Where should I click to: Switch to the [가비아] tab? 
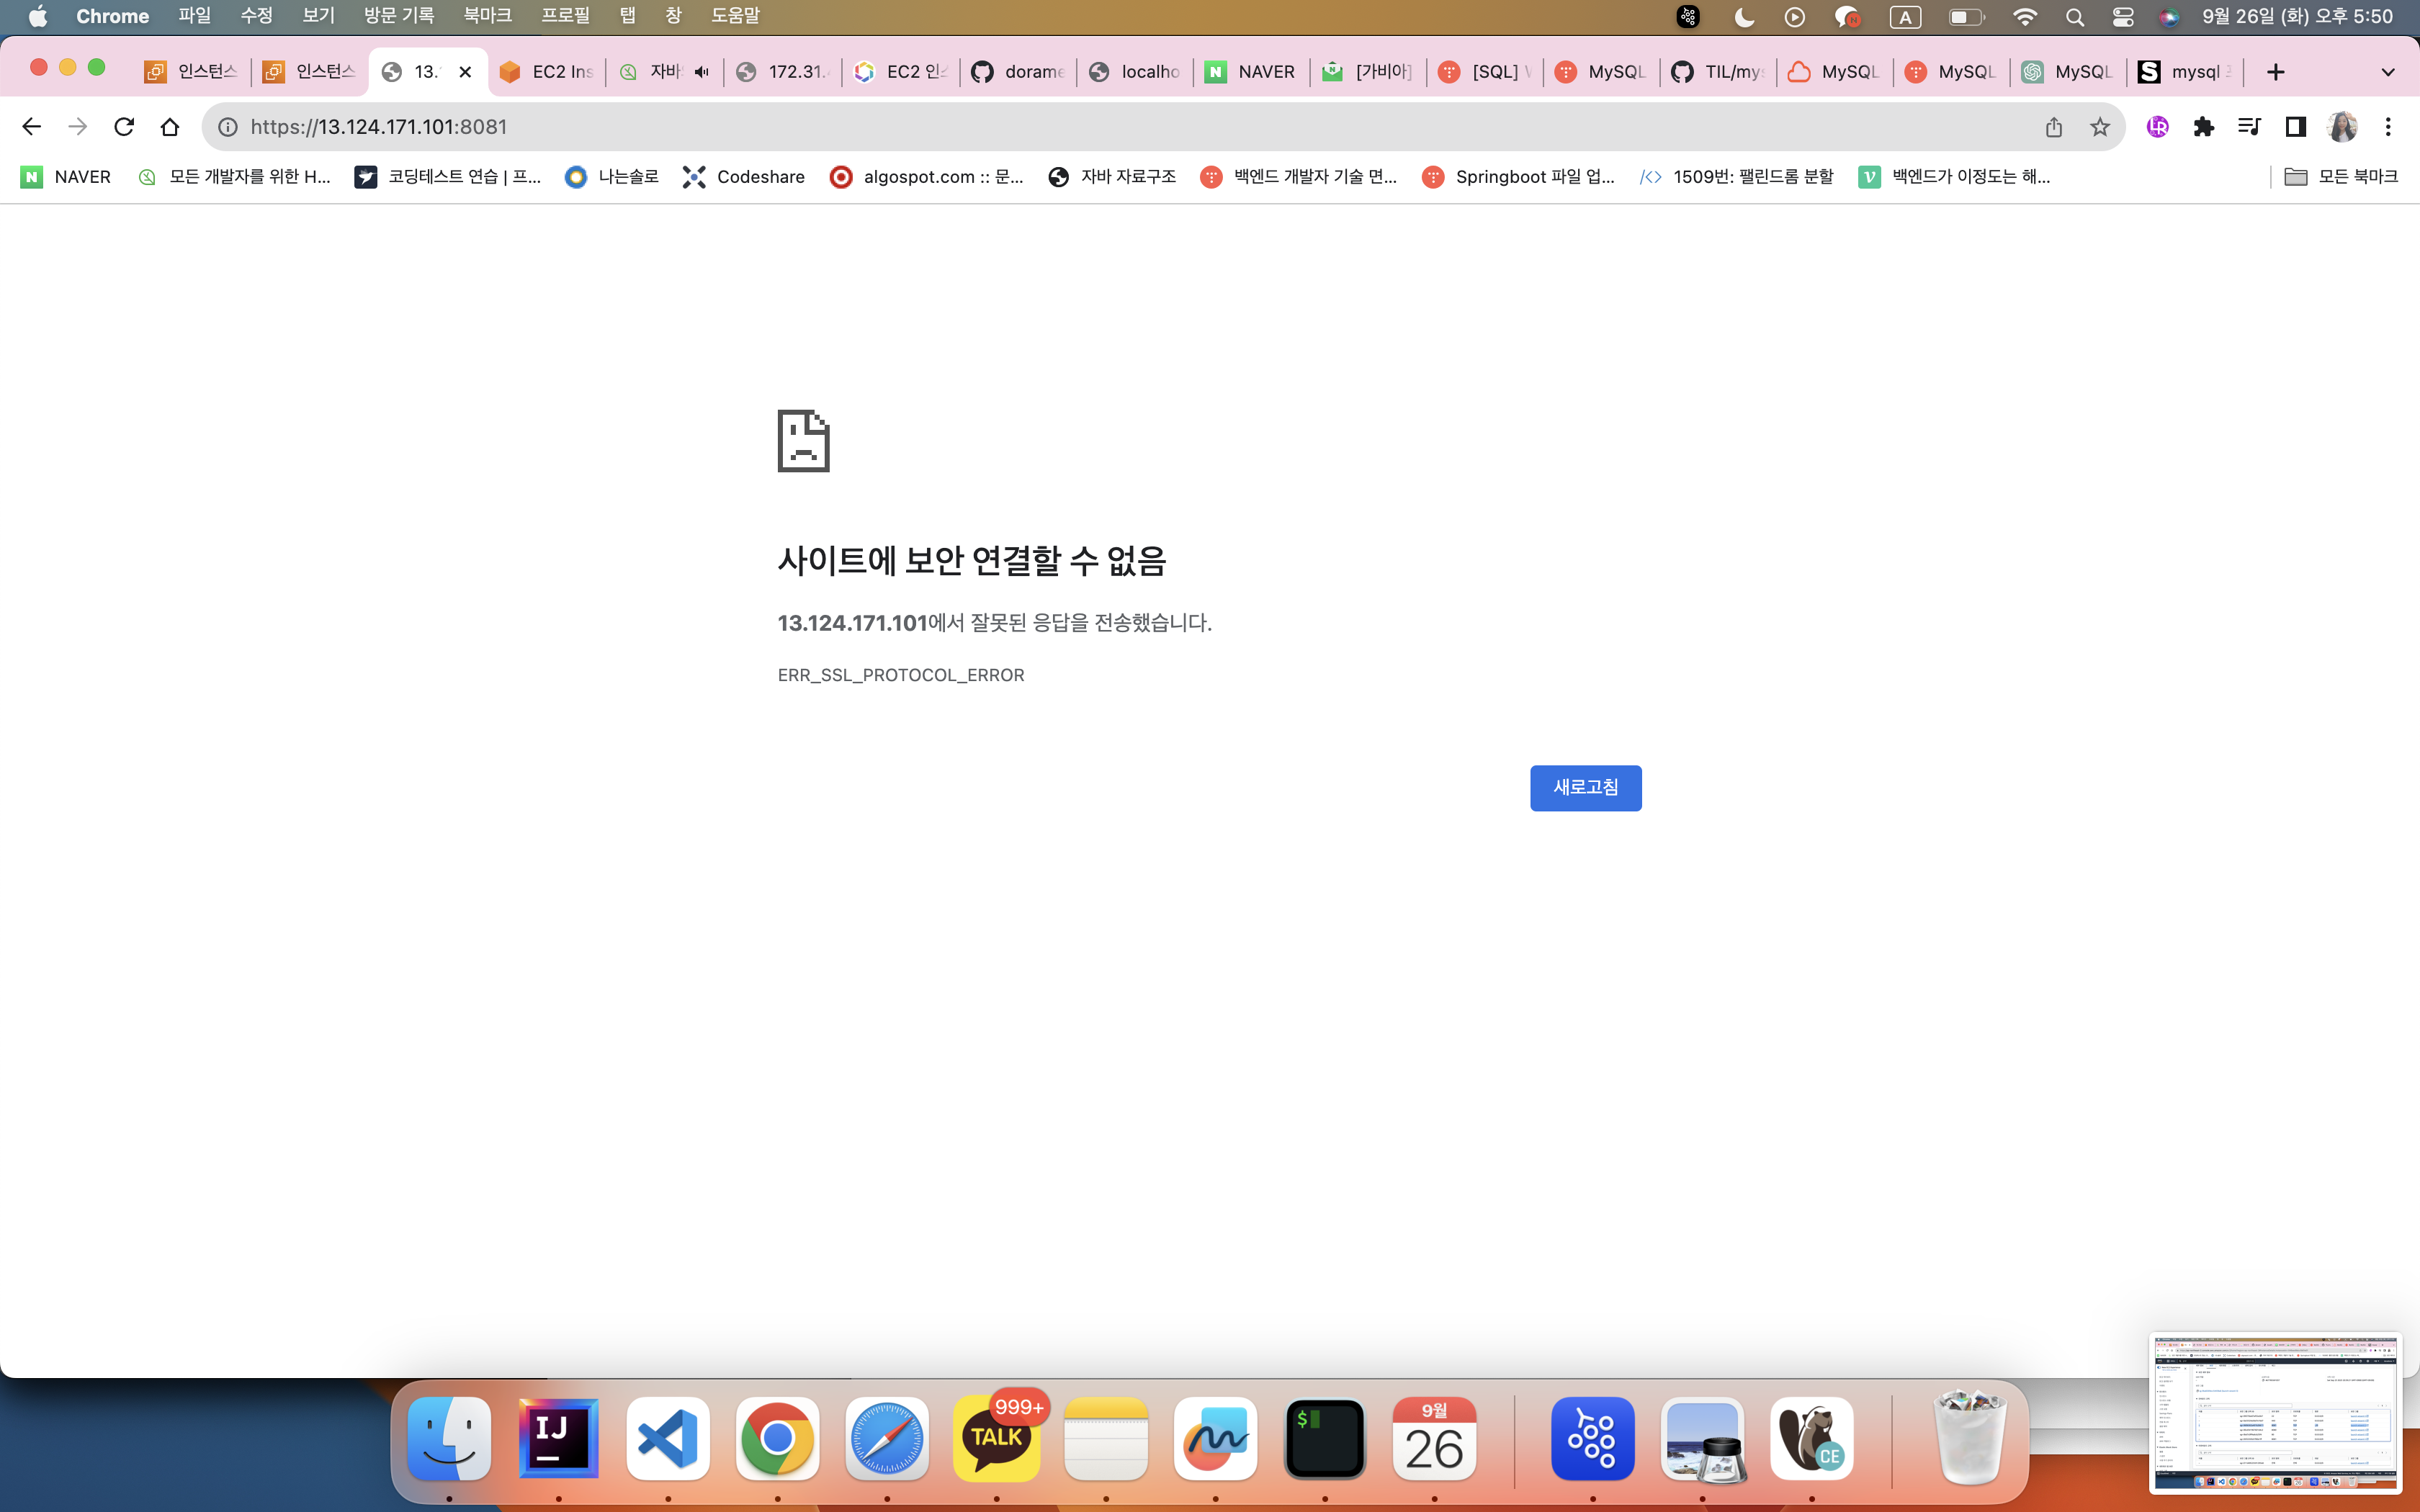1368,72
